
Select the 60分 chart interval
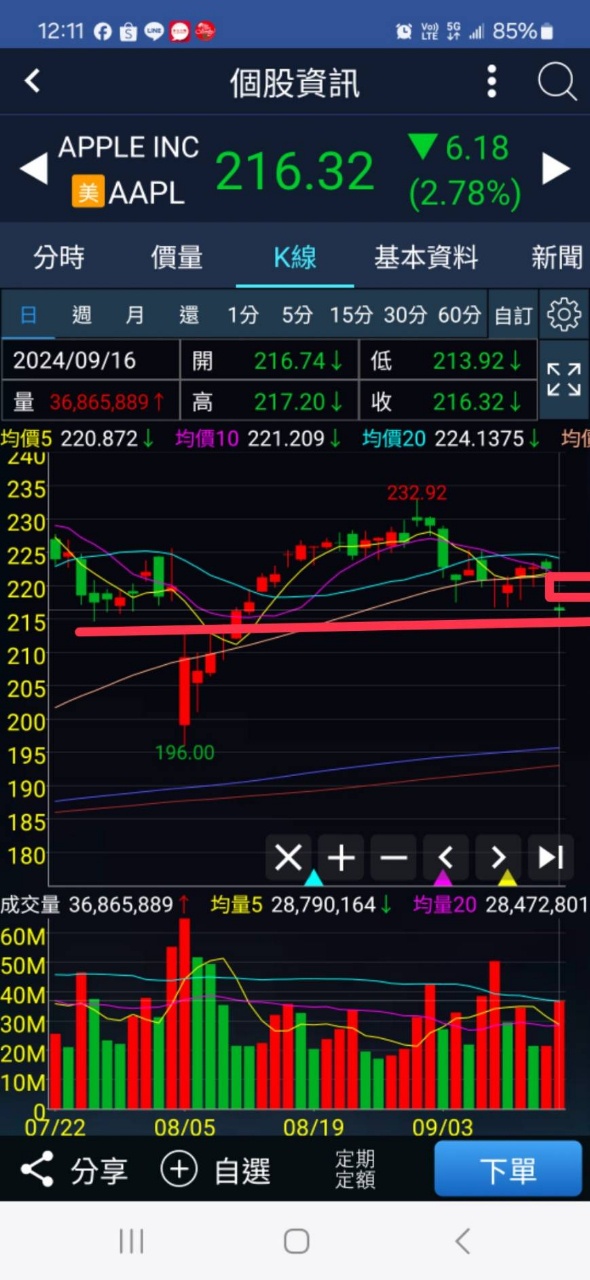pos(459,315)
